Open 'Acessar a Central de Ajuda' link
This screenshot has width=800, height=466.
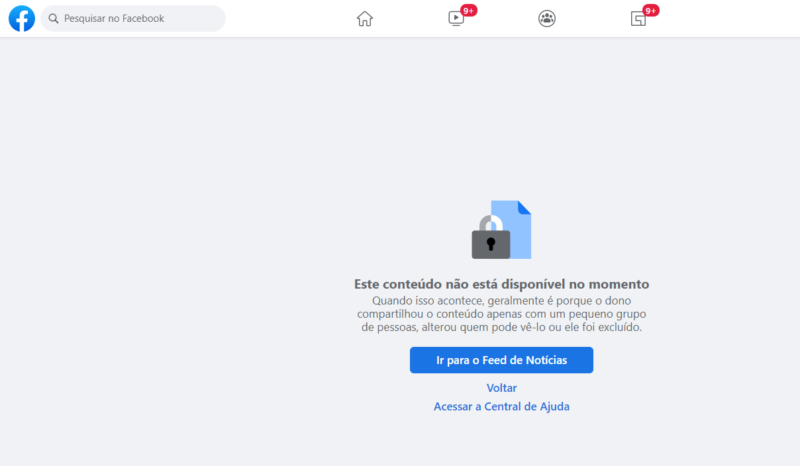click(x=501, y=407)
